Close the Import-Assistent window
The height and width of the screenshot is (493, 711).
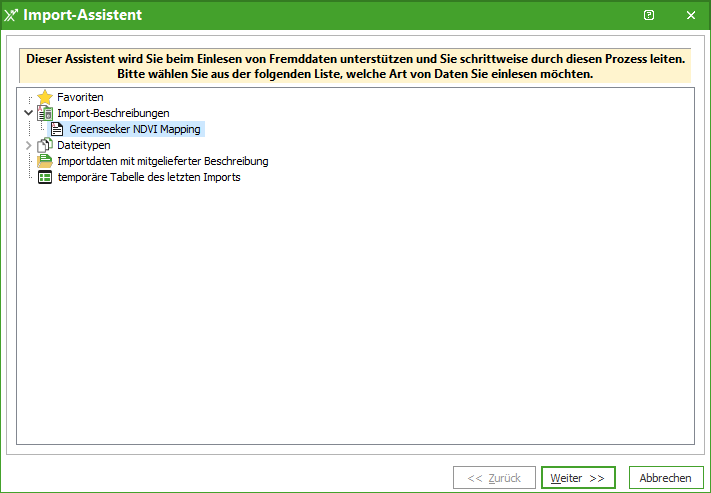(x=690, y=15)
